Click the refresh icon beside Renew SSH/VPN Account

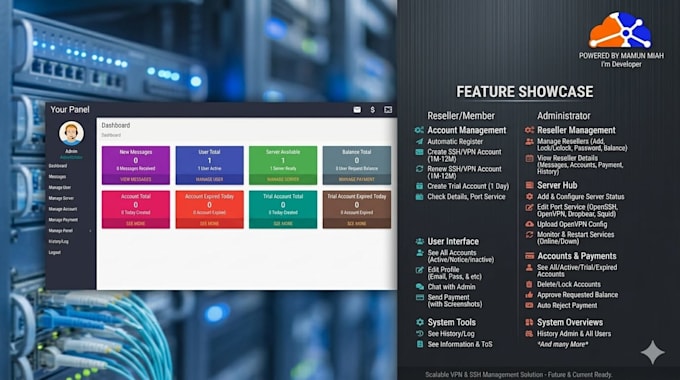[419, 169]
